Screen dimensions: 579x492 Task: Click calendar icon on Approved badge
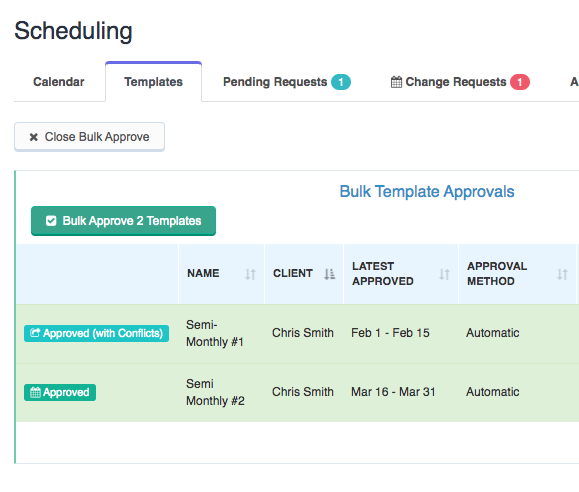click(x=35, y=392)
